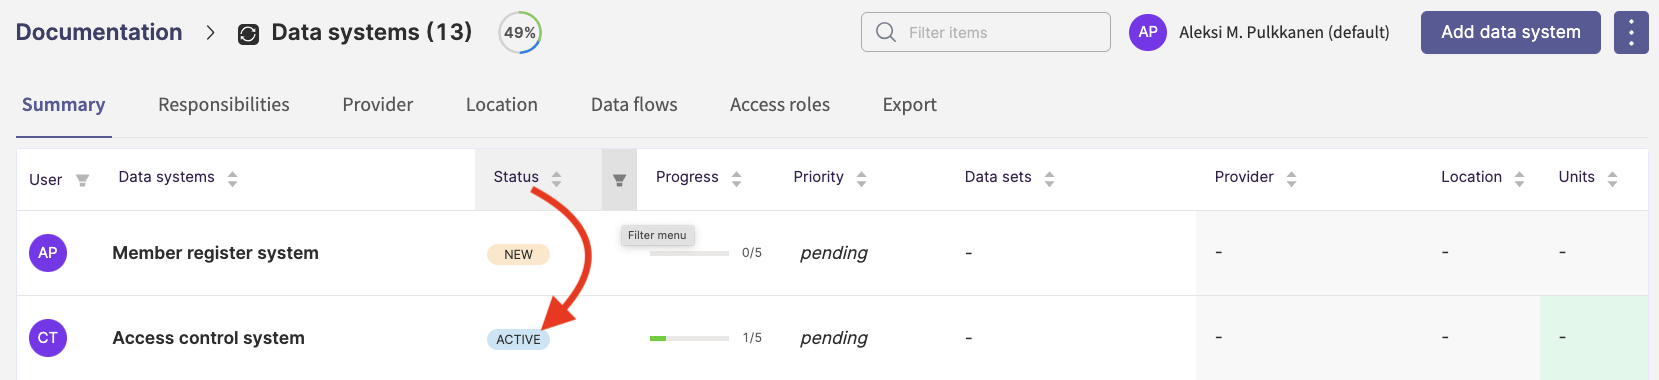Switch to the Responsibilities tab
Viewport: 1659px width, 380px height.
click(224, 105)
